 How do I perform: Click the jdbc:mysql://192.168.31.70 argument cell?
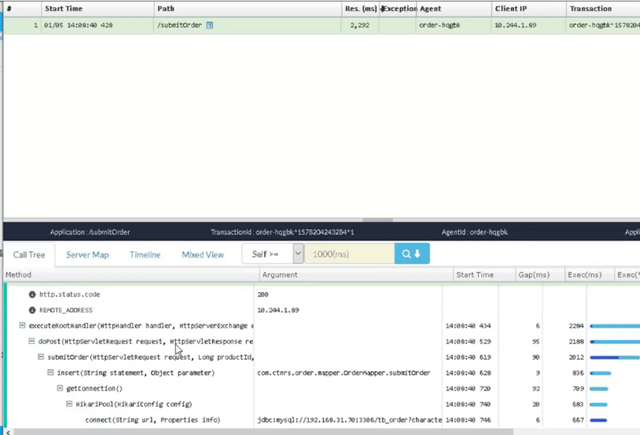[x=349, y=419]
